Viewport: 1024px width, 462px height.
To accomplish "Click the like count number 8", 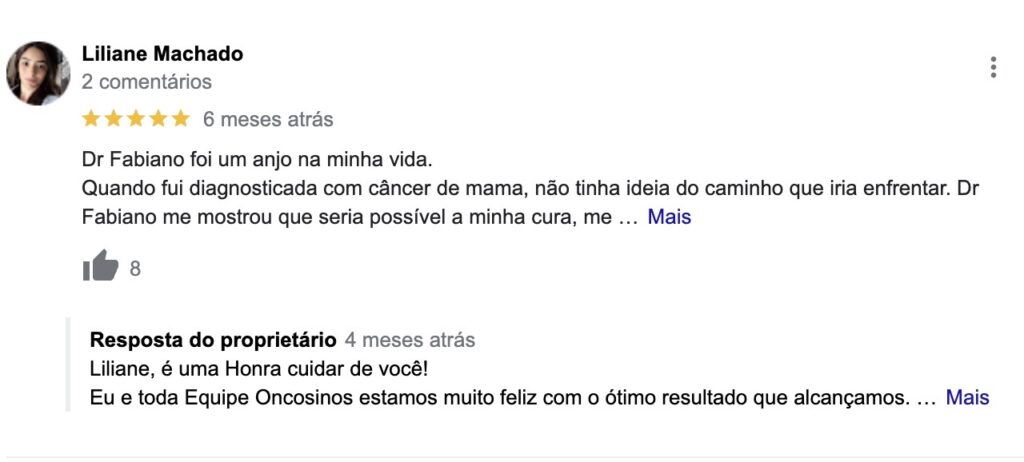I will [135, 269].
